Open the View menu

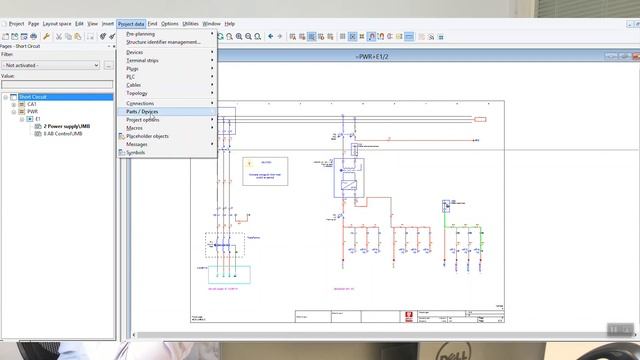click(x=93, y=24)
